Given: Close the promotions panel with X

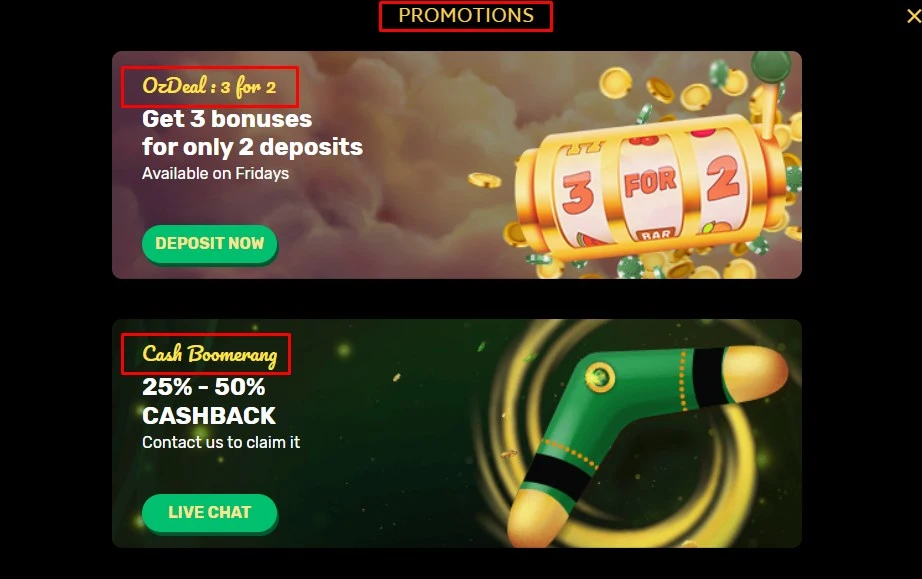Looking at the screenshot, I should 913,16.
